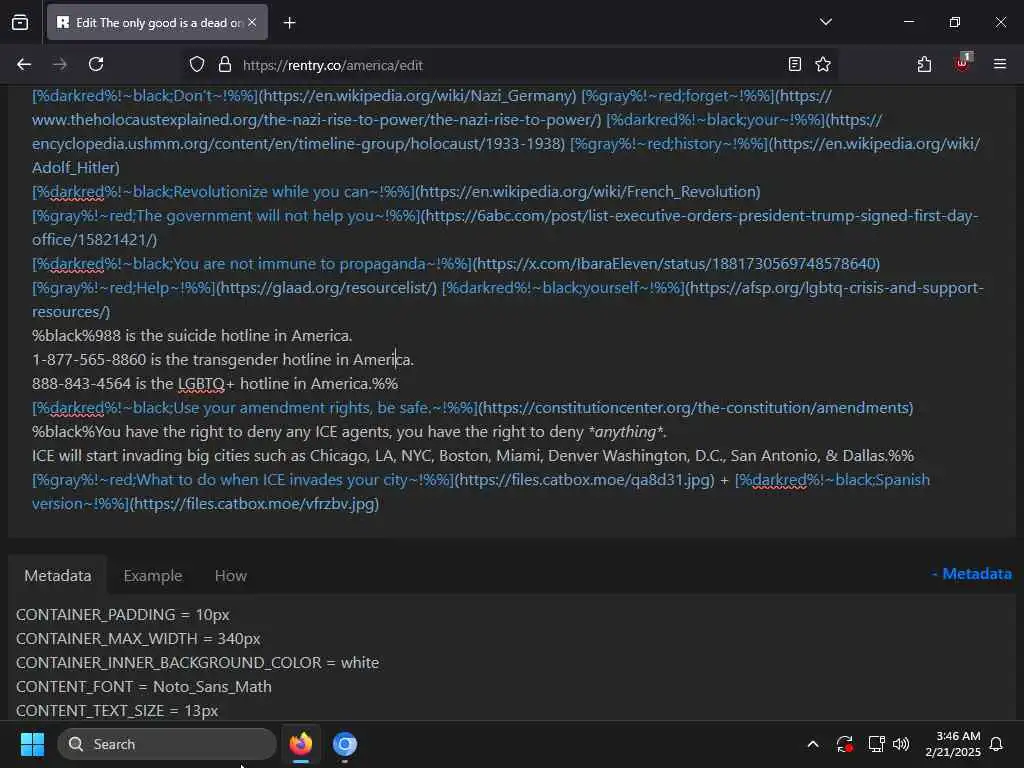Open uBlock Origin extension icon

(963, 63)
